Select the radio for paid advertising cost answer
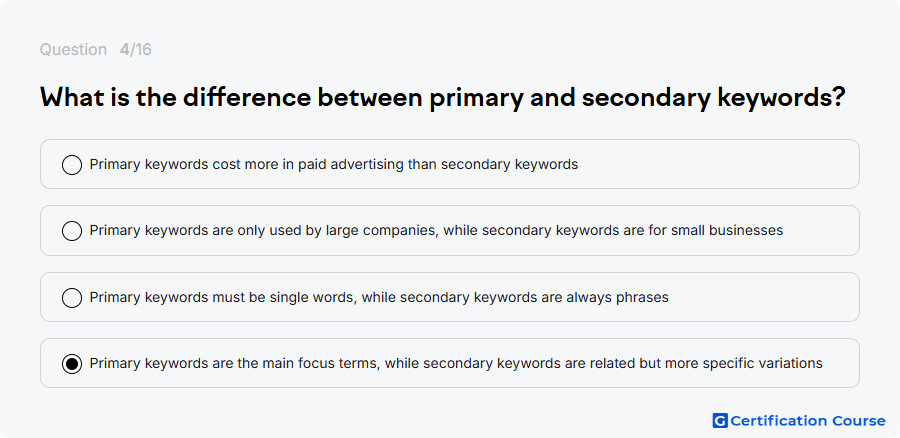 click(x=72, y=164)
